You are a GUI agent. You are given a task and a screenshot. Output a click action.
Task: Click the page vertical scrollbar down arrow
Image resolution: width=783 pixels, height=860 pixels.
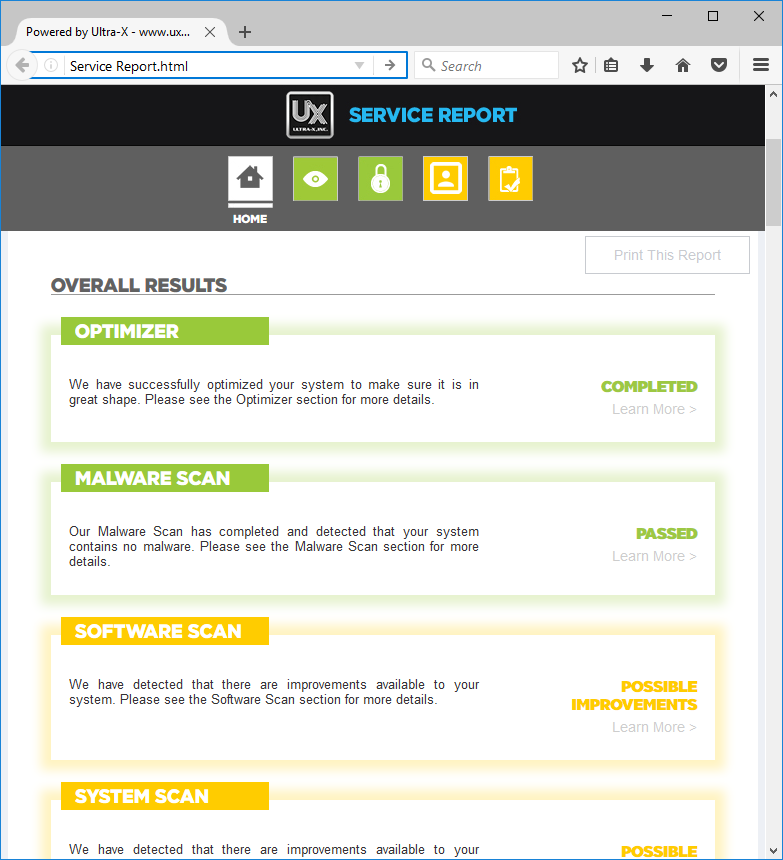coord(774,851)
